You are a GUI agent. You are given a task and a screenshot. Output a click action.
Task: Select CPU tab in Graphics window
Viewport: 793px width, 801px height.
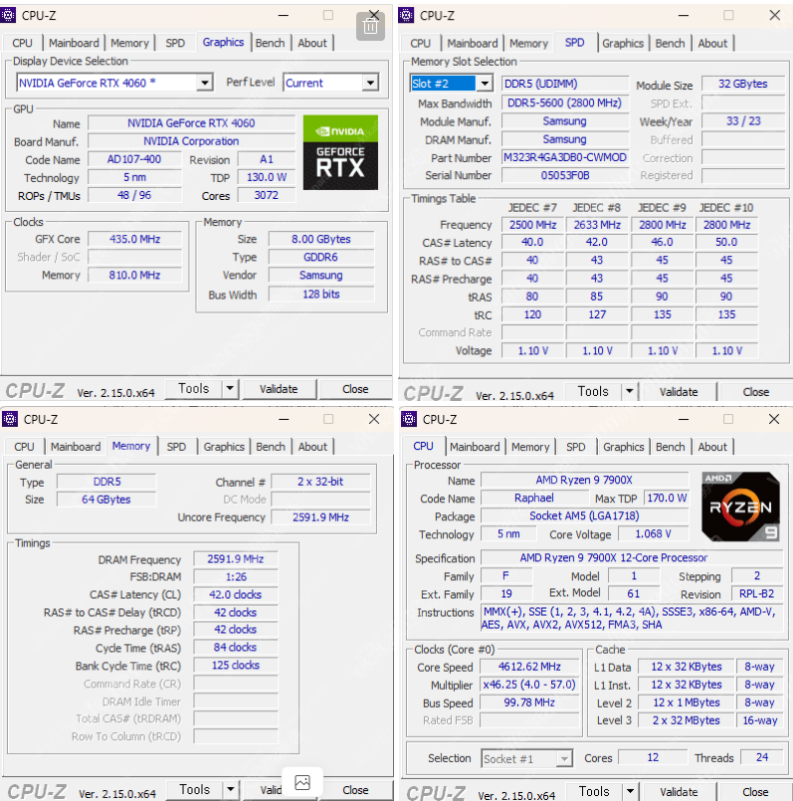[x=22, y=43]
